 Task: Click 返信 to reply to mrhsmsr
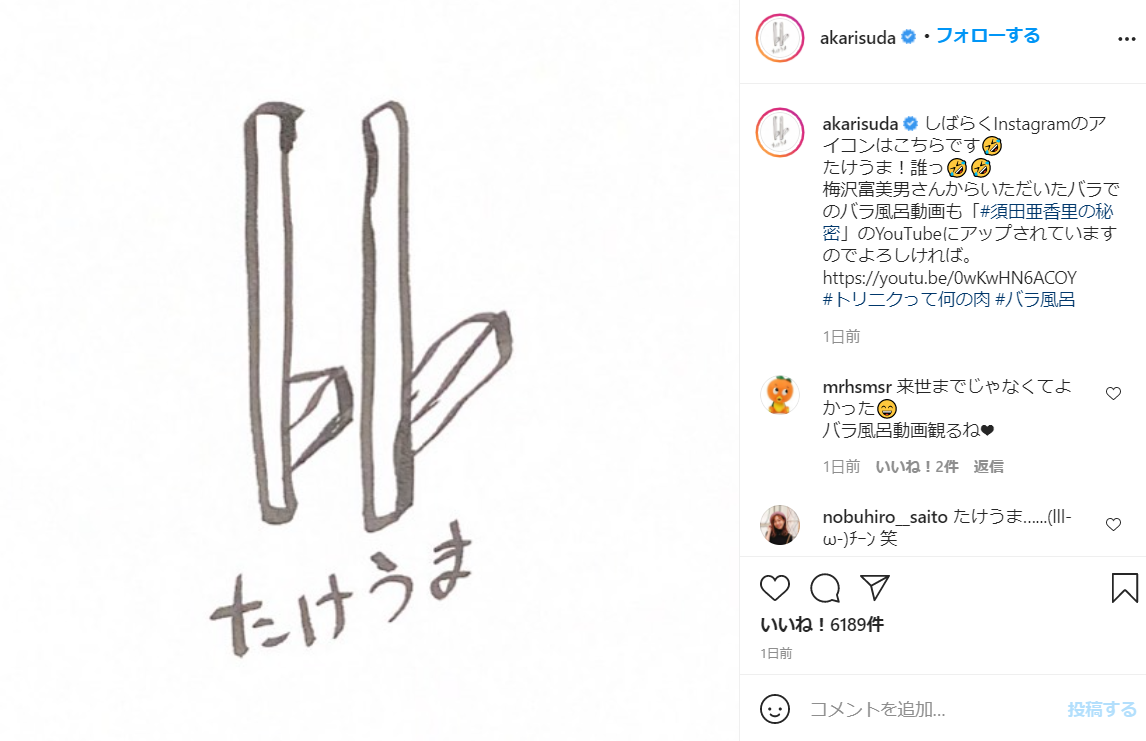pyautogui.click(x=988, y=466)
